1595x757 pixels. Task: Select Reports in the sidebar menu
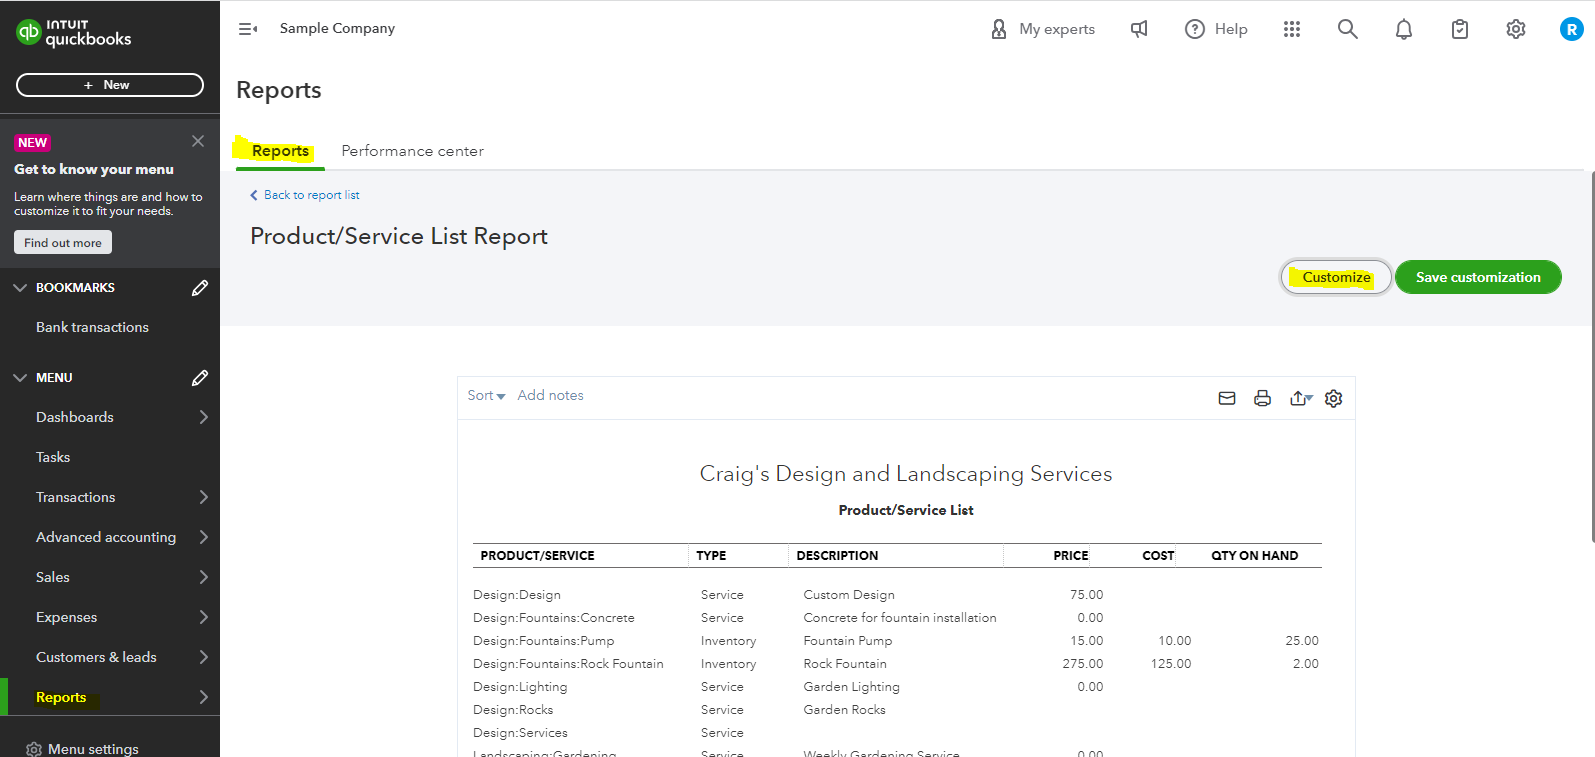(61, 697)
